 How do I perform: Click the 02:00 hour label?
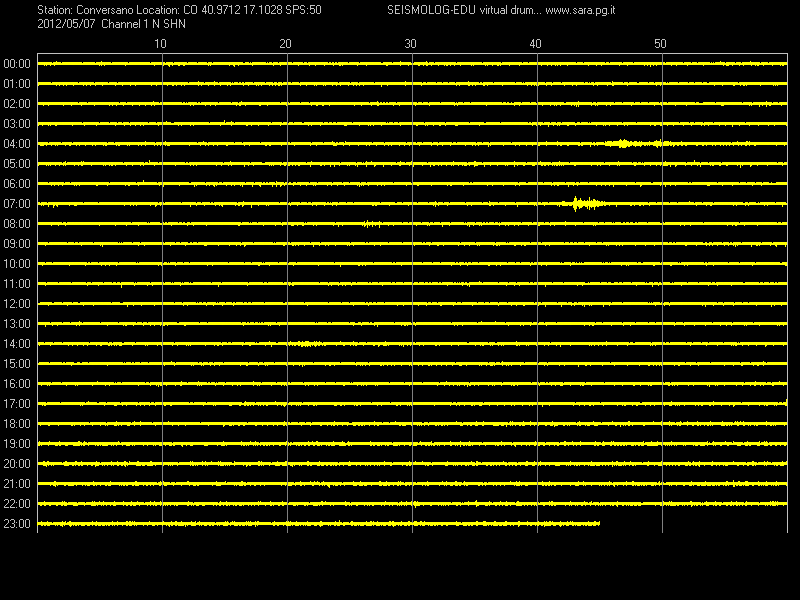(17, 104)
